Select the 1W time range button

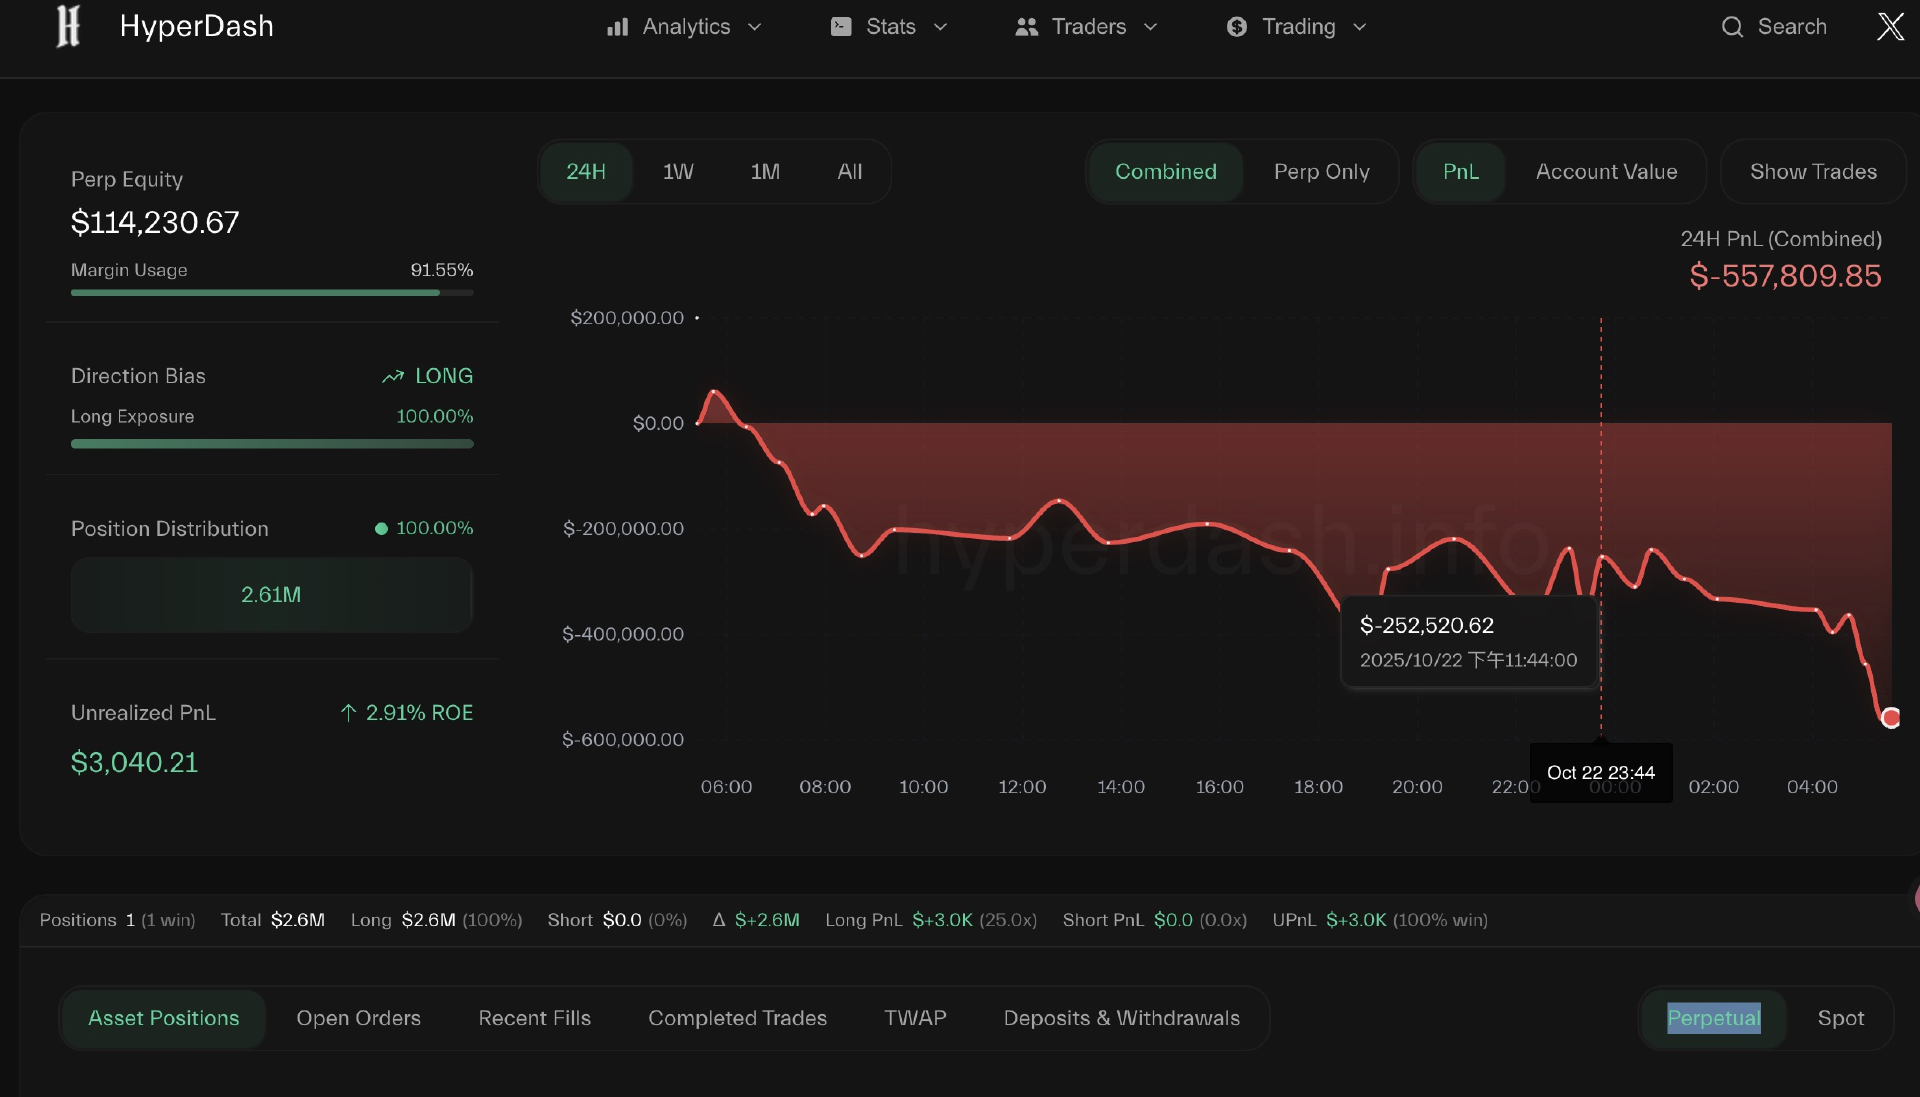click(678, 172)
